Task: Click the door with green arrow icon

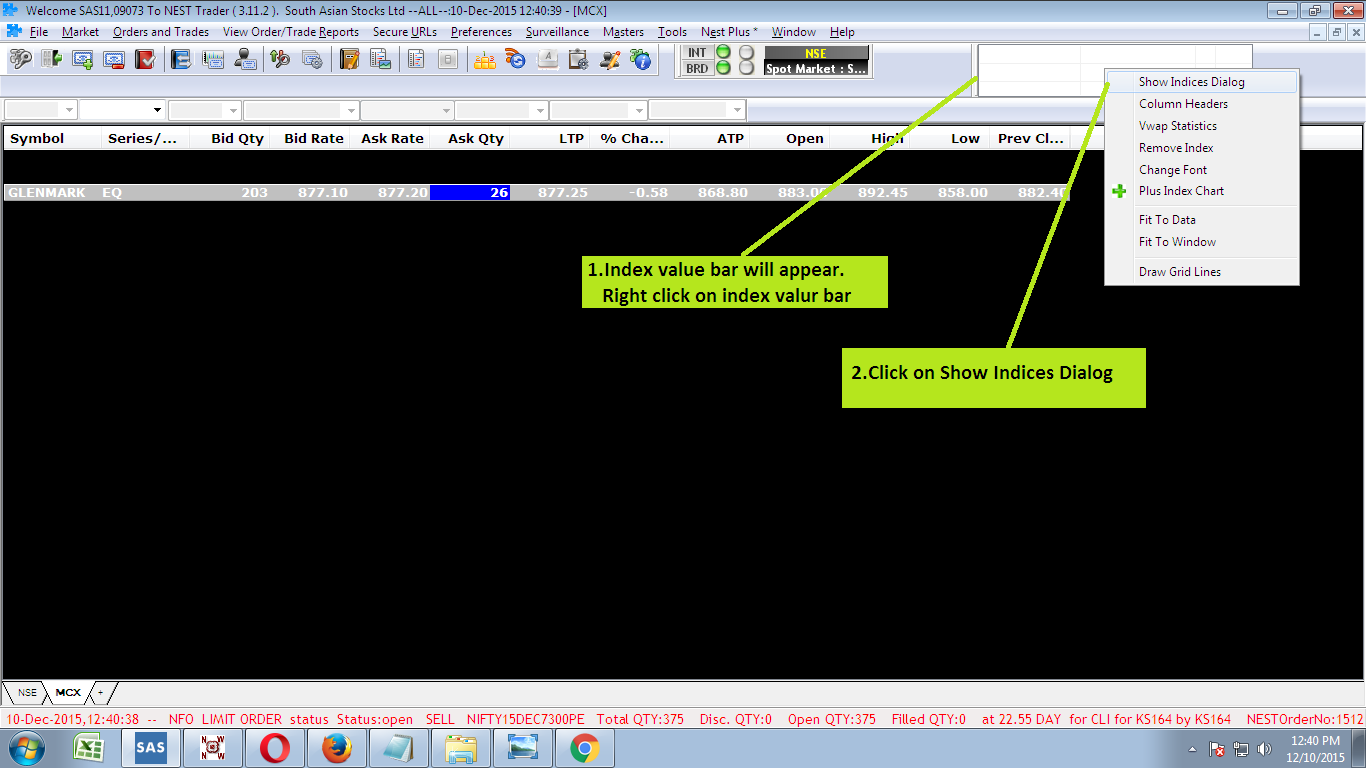Action: 51,60
